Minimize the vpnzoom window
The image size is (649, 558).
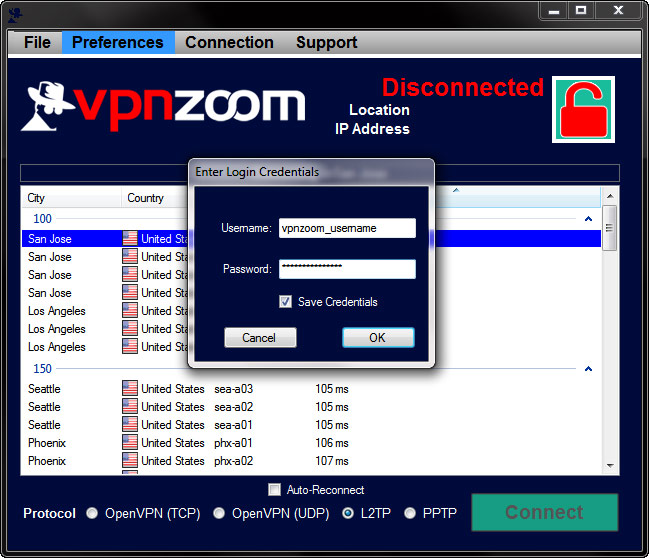554,11
